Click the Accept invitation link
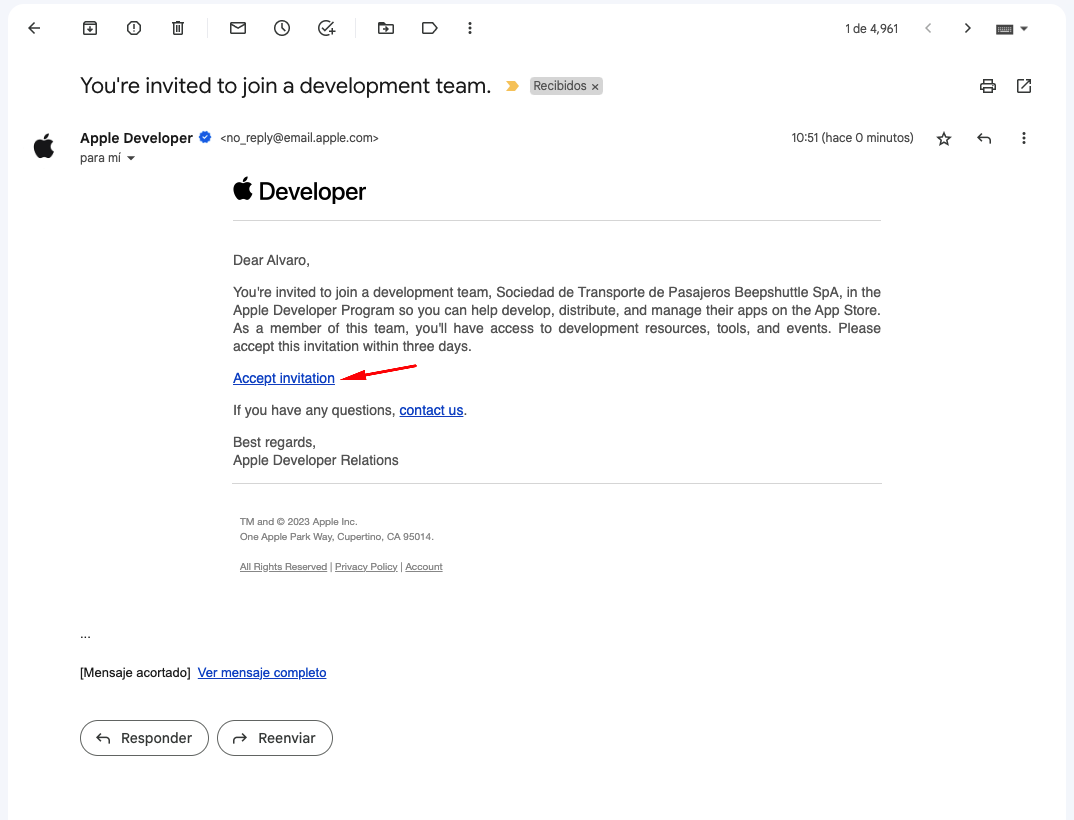 [x=284, y=378]
